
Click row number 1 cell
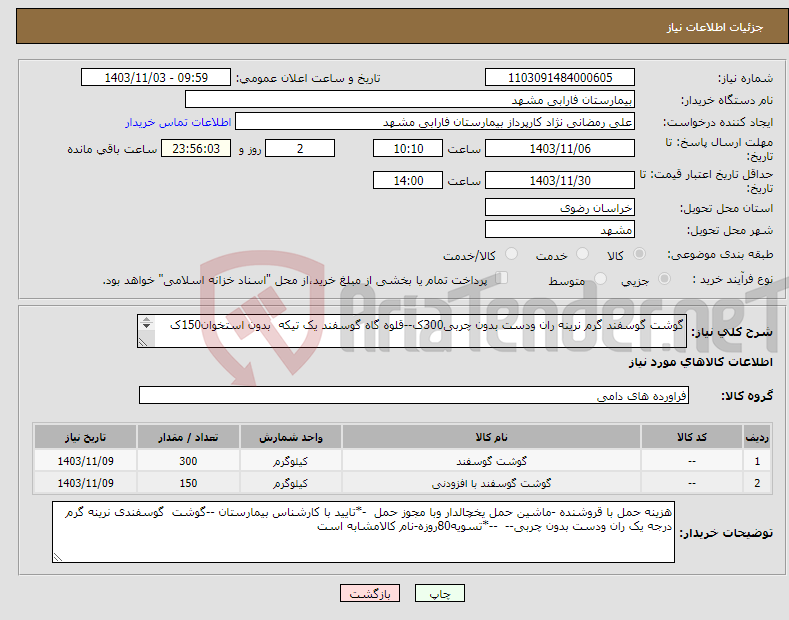pos(757,461)
